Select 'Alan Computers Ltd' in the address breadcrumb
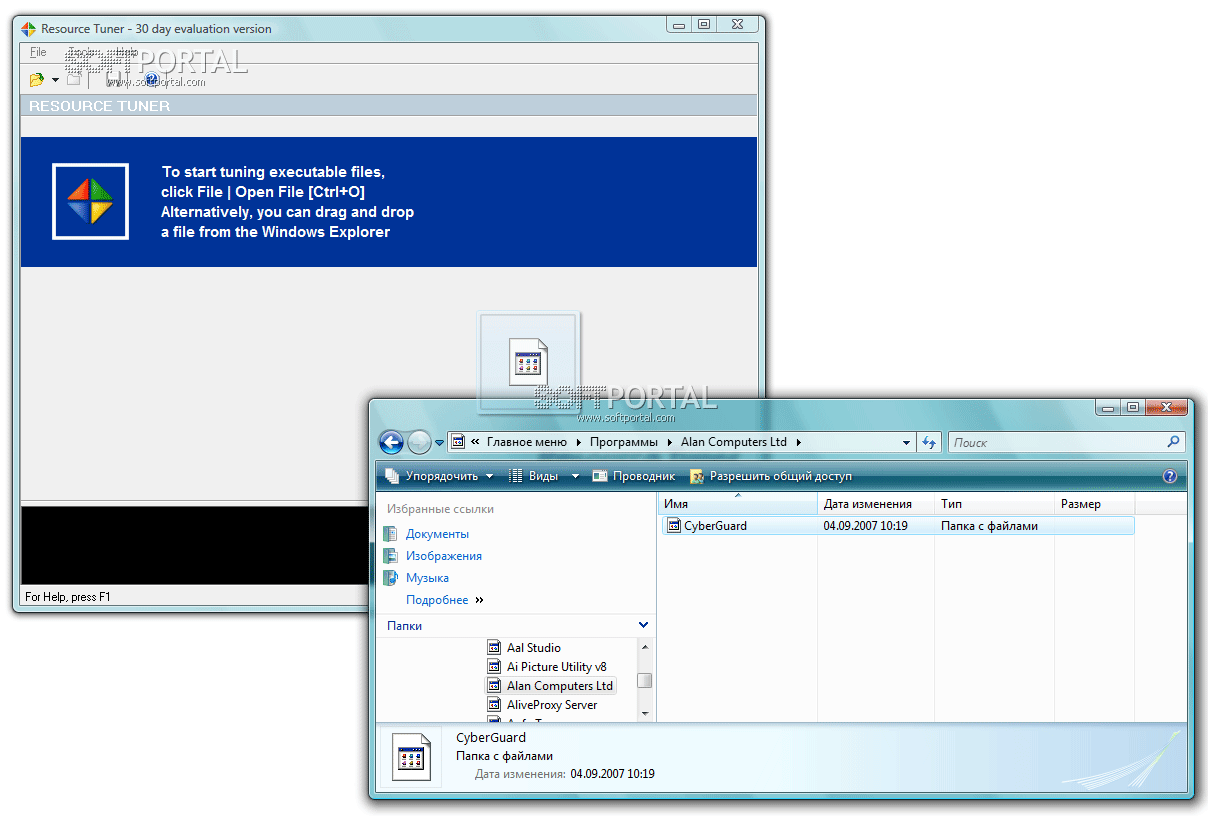 pyautogui.click(x=734, y=442)
